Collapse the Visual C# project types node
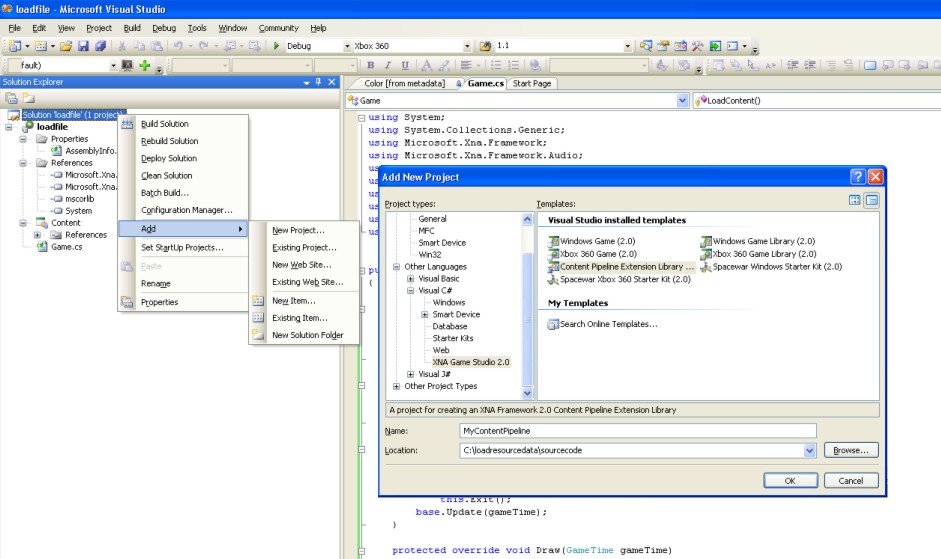Image resolution: width=941 pixels, height=559 pixels. pyautogui.click(x=410, y=291)
